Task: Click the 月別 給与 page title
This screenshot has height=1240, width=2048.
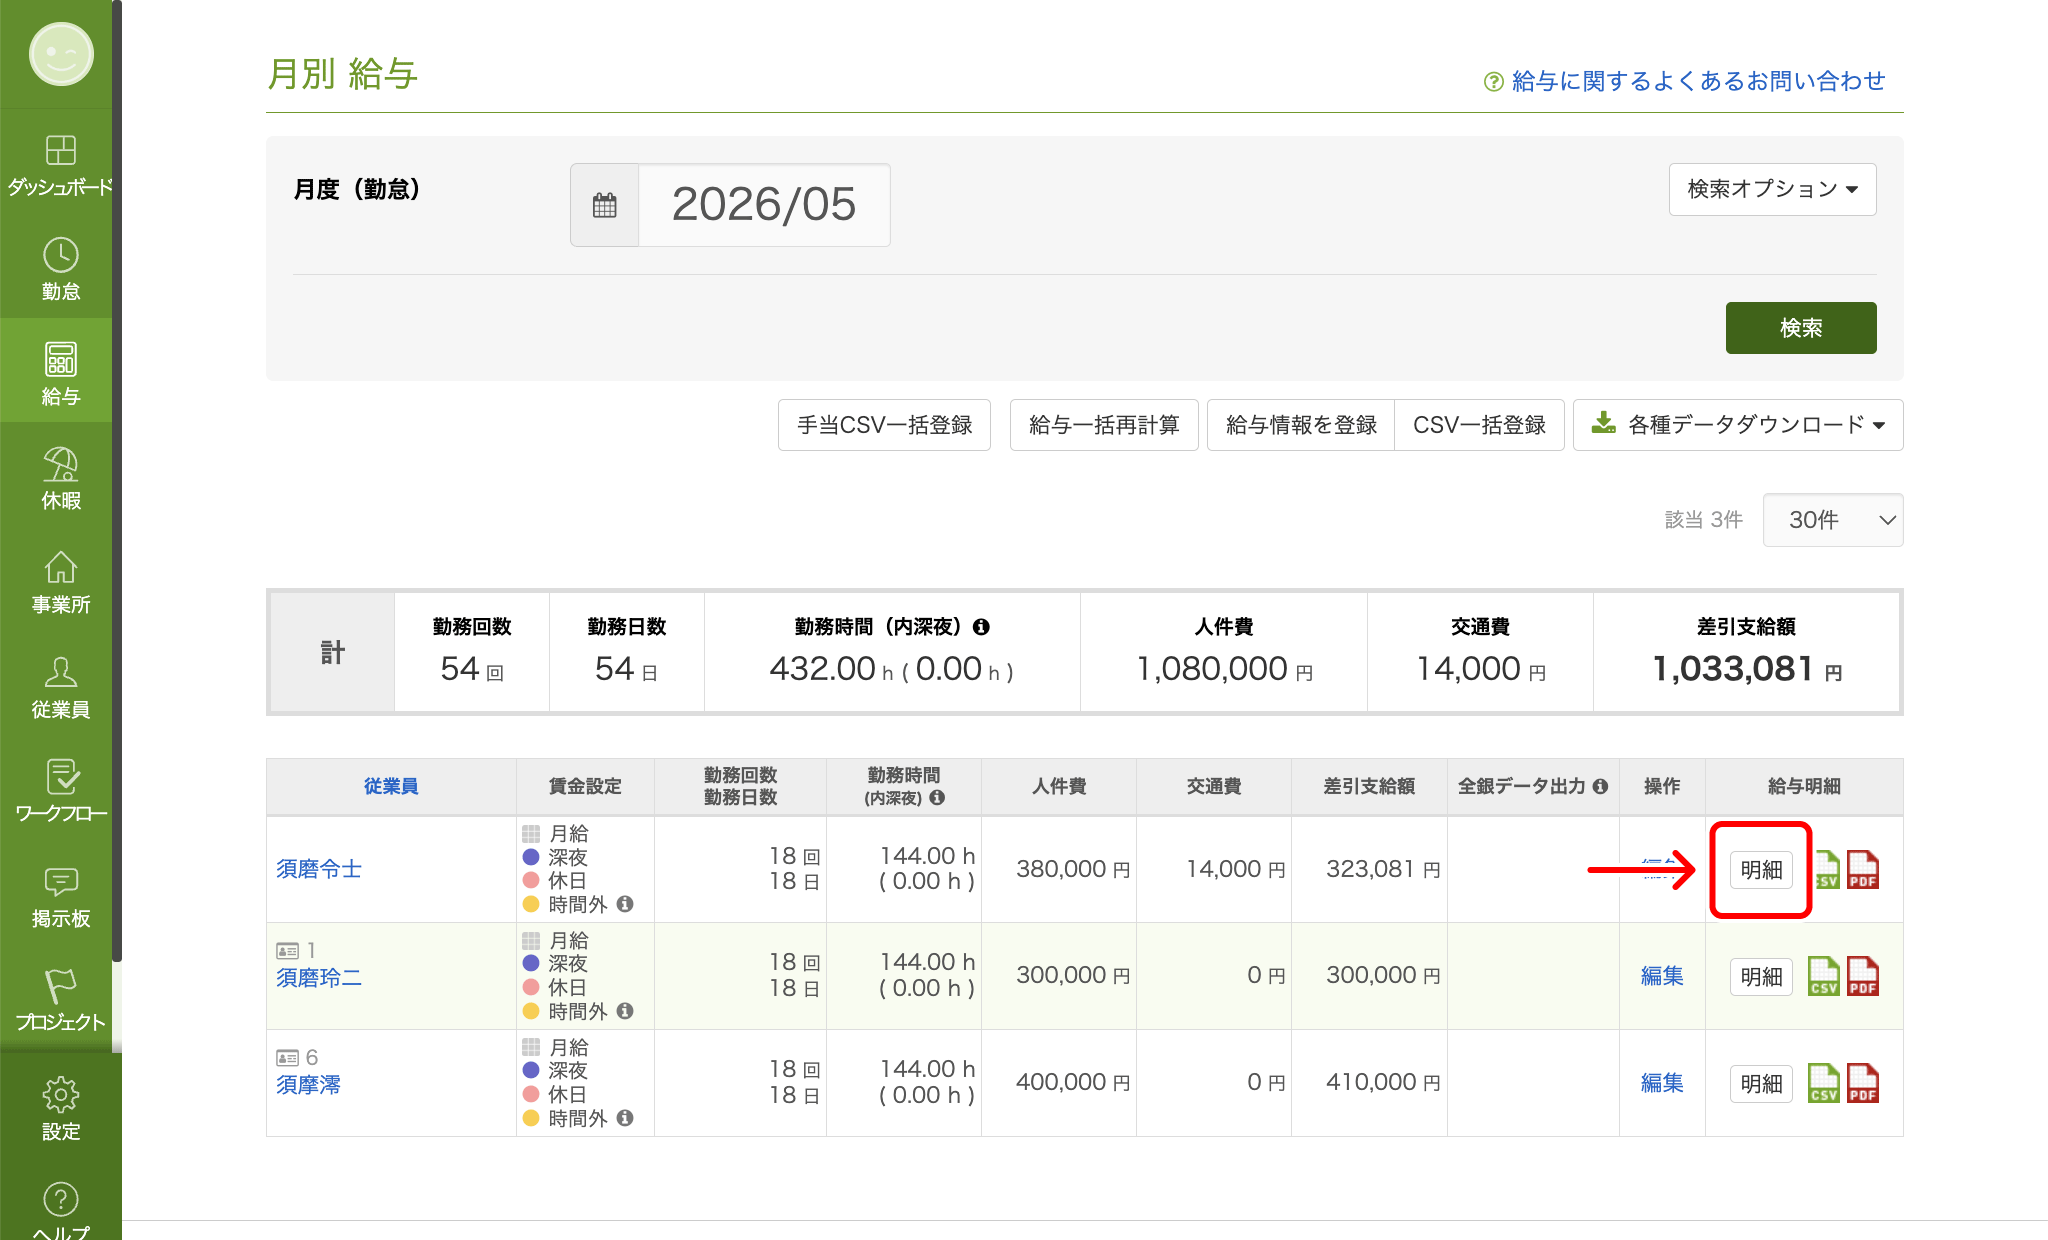Action: 343,74
